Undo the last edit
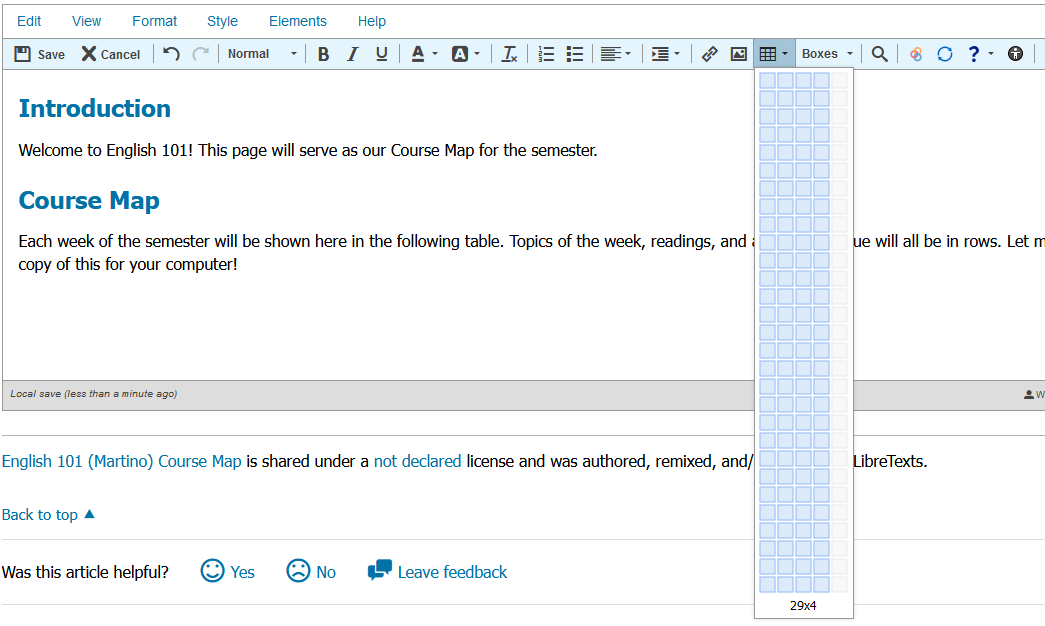This screenshot has height=626, width=1045. pyautogui.click(x=172, y=54)
